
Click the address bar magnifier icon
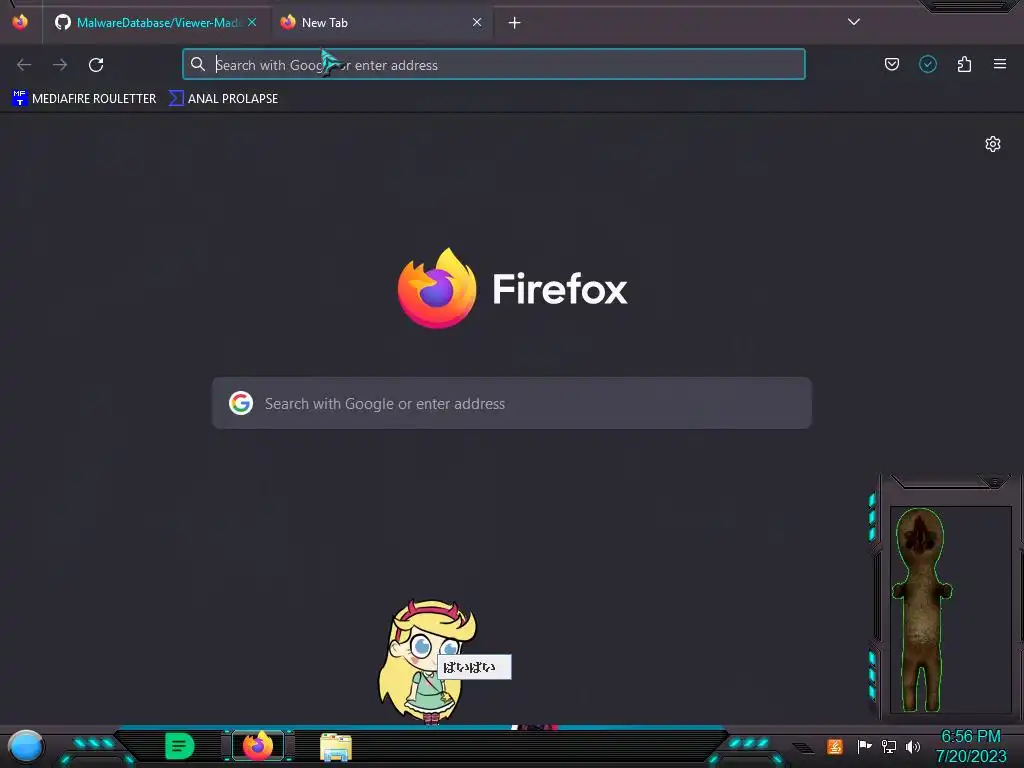(198, 64)
